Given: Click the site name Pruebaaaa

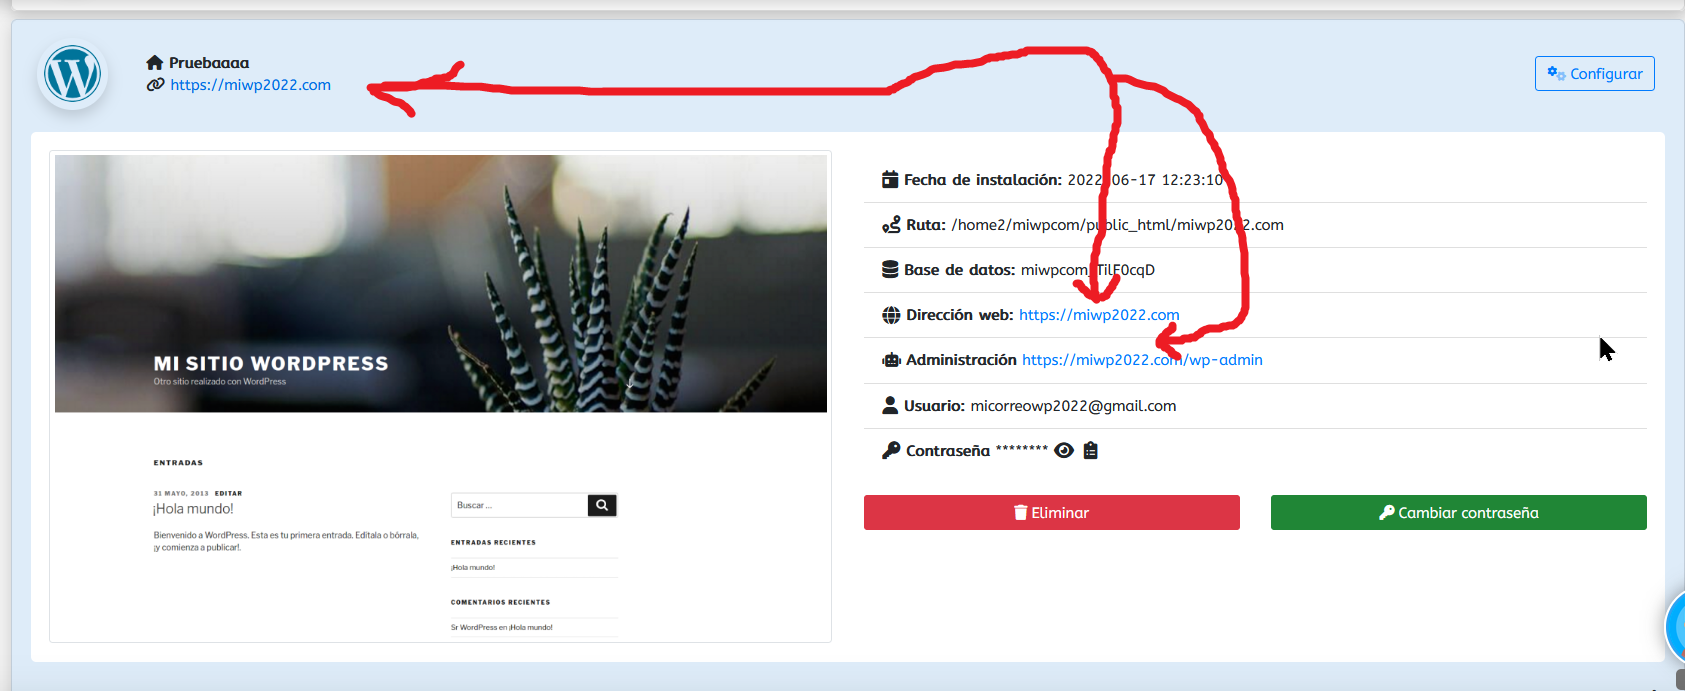Looking at the screenshot, I should click(x=209, y=63).
